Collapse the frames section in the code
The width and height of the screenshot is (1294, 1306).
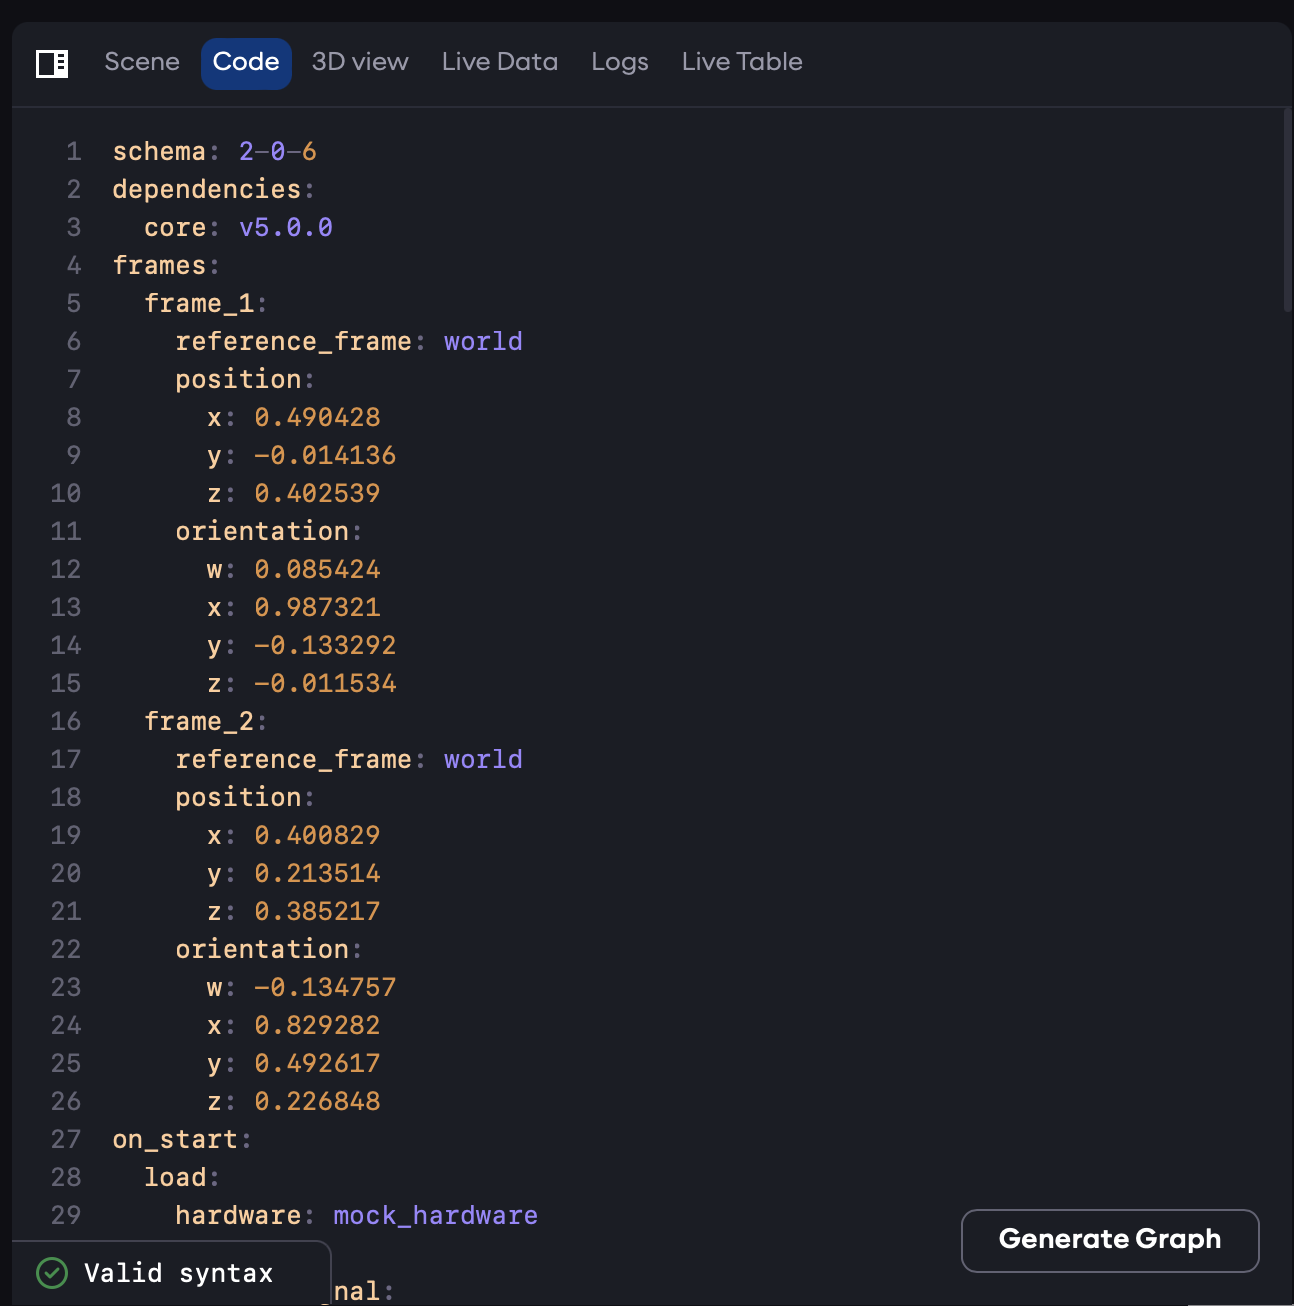160,265
